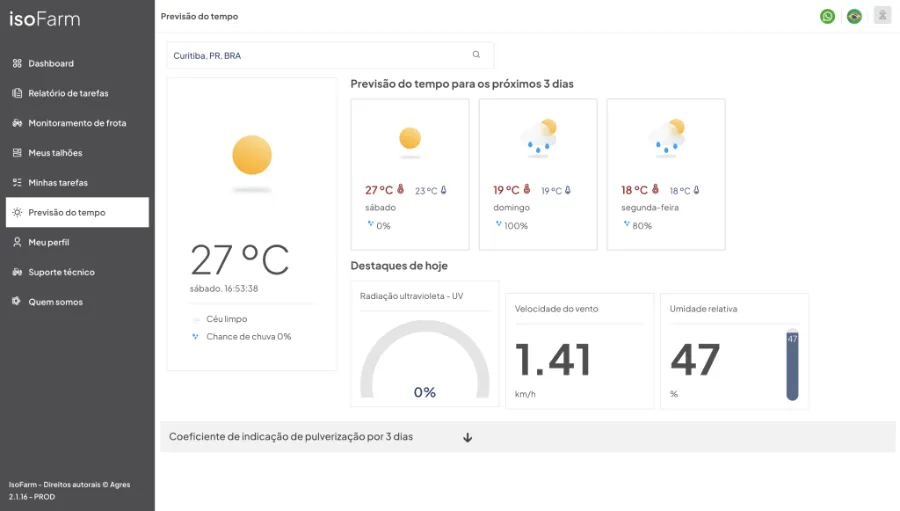Image resolution: width=900 pixels, height=511 pixels.
Task: Click the rain drops icon beside 100%
Action: point(498,224)
